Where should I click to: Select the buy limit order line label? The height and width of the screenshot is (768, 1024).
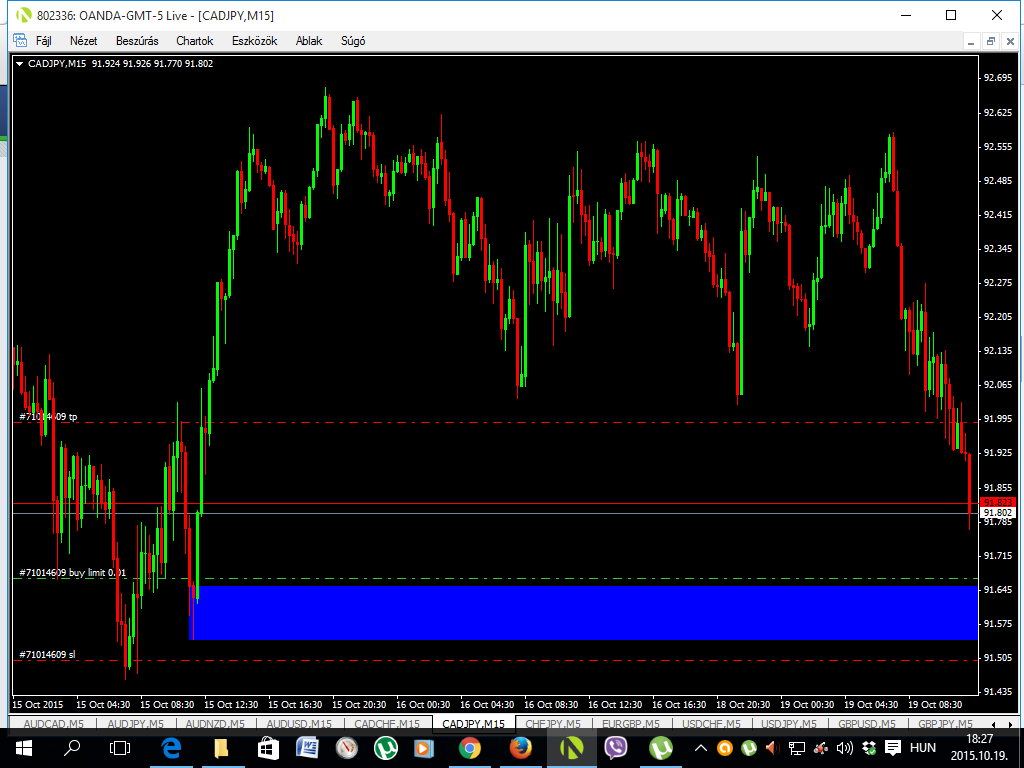(x=72, y=573)
